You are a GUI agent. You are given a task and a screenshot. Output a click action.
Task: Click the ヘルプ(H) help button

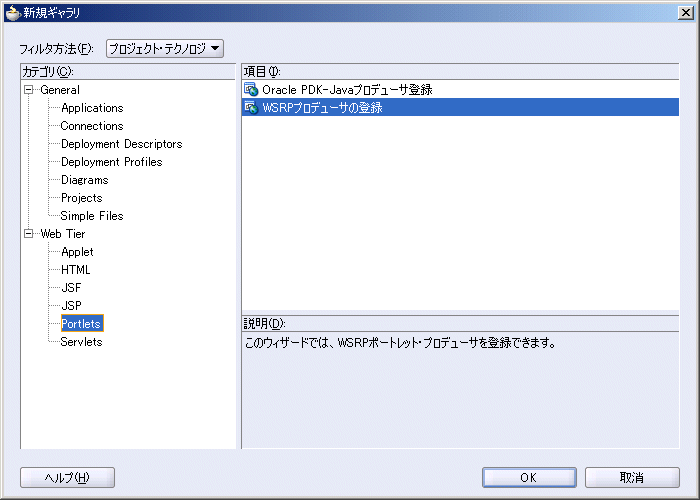67,478
